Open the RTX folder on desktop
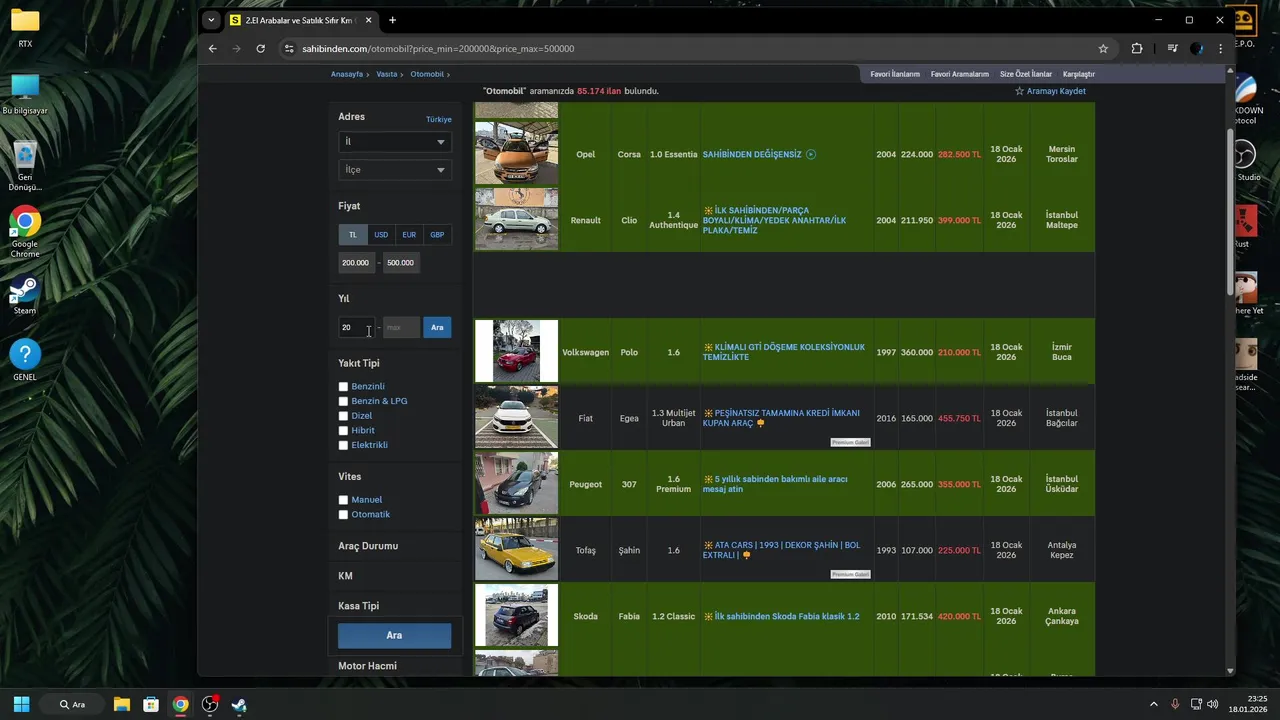1280x720 pixels. (25, 27)
